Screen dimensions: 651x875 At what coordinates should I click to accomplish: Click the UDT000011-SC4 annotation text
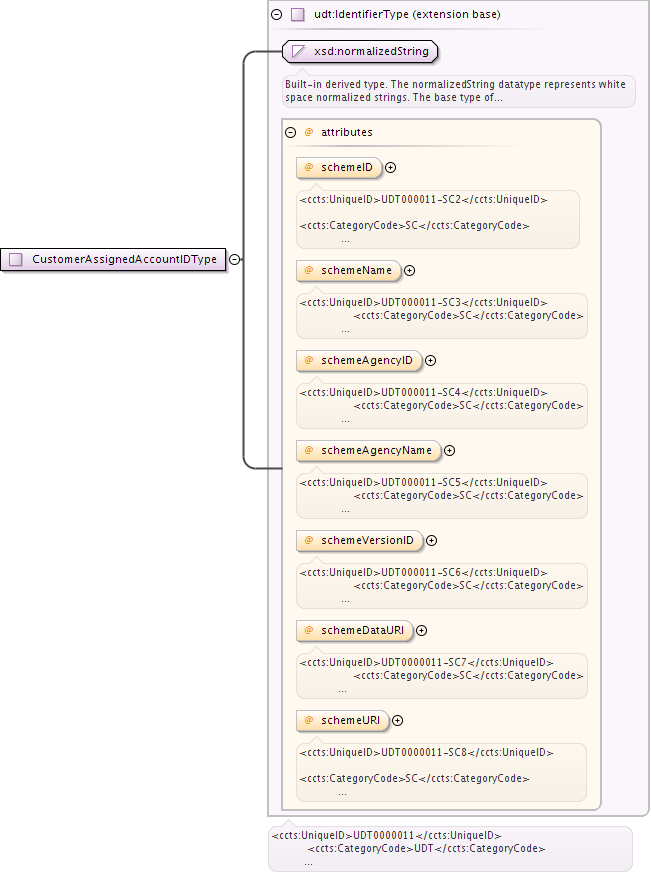pyautogui.click(x=423, y=392)
